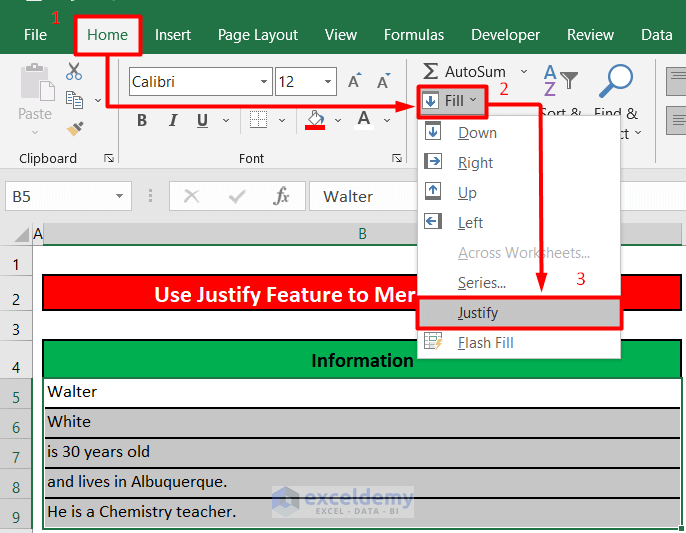Open Sort & Filter icon
Viewport: 686px width, 533px height.
(561, 81)
